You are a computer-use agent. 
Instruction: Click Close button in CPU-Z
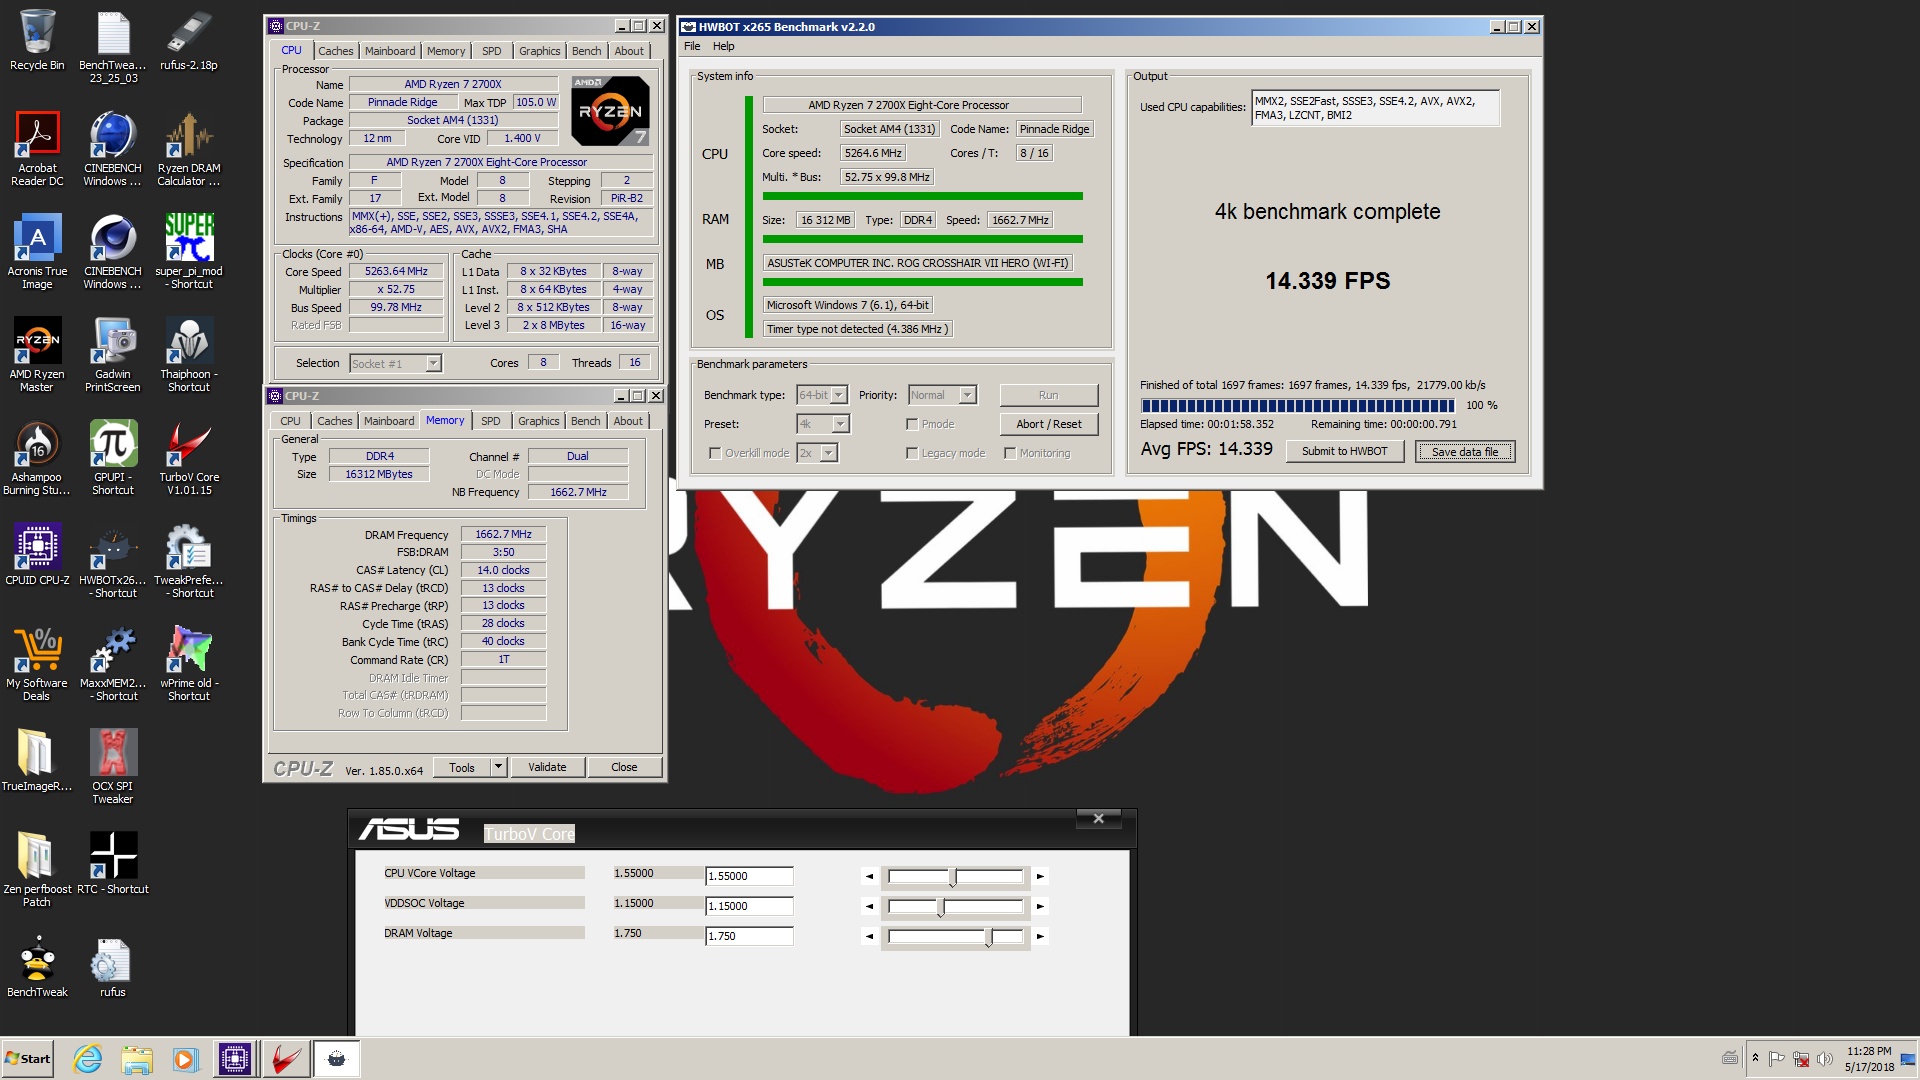coord(624,767)
